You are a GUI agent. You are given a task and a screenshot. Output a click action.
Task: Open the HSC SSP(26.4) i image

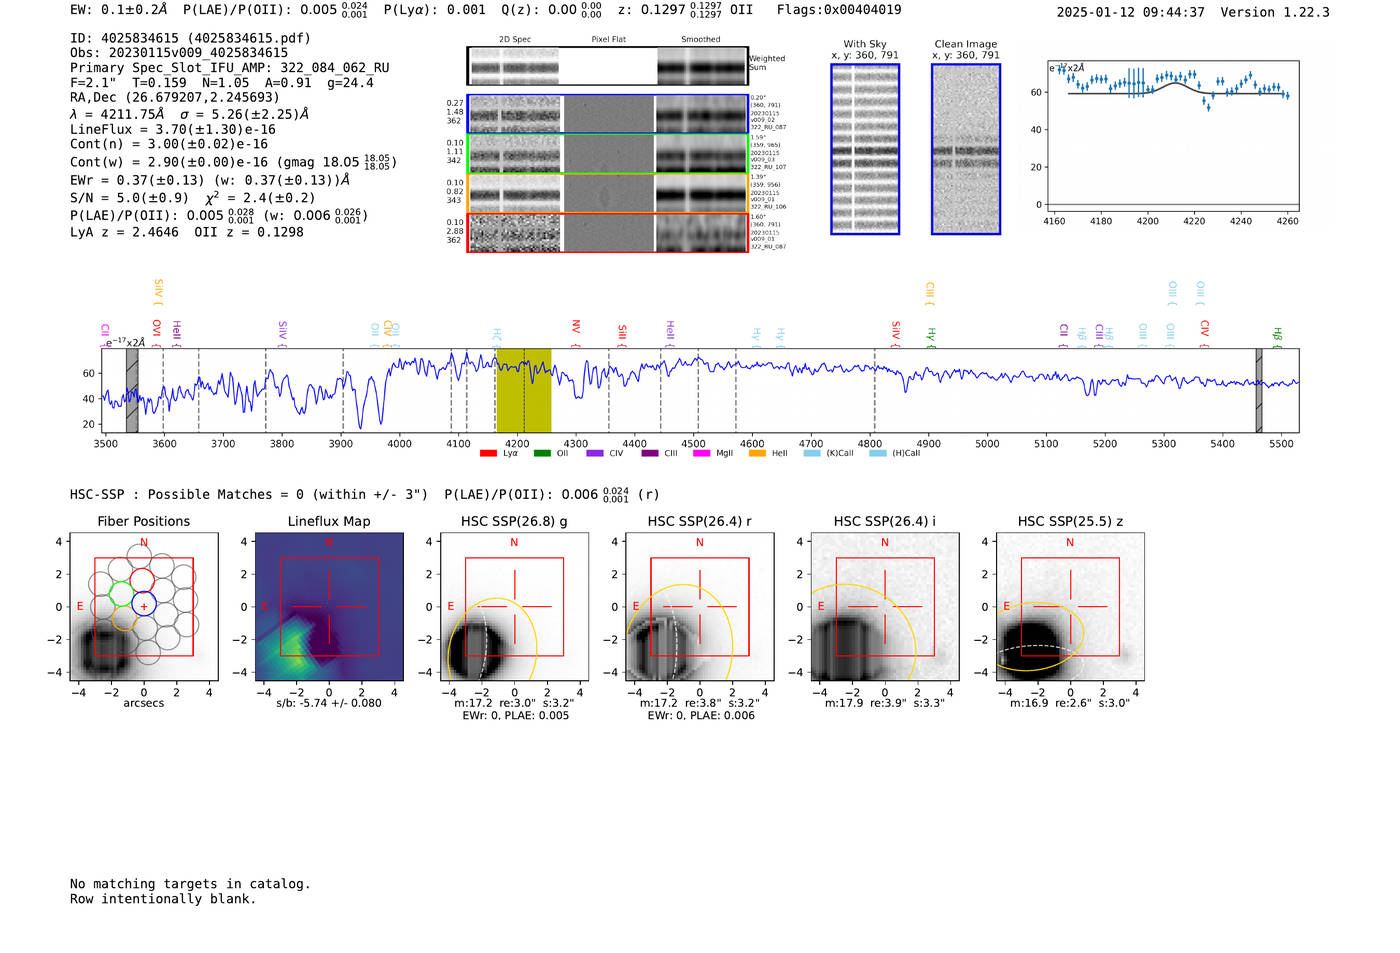[x=885, y=606]
